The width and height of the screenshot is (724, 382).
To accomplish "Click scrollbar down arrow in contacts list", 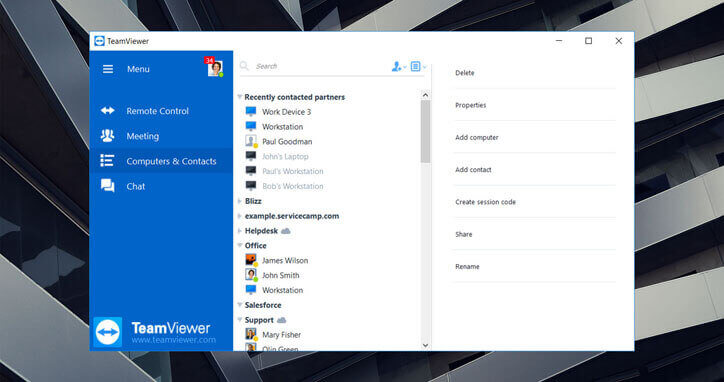I will pyautogui.click(x=425, y=346).
